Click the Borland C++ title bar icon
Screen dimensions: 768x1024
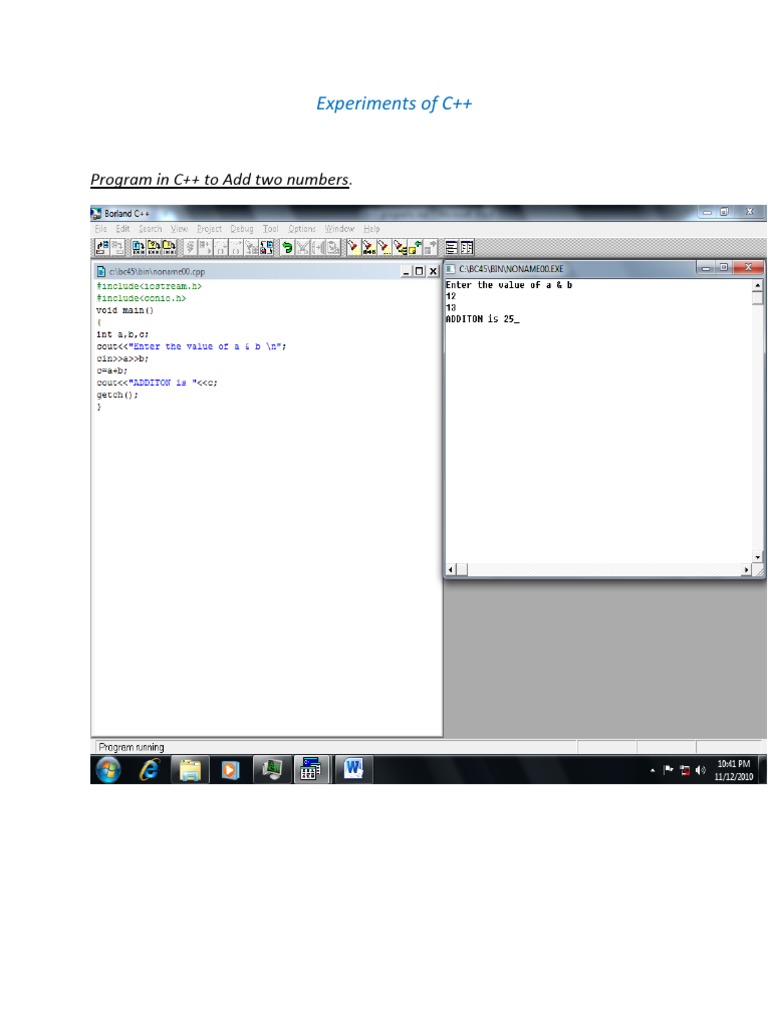(96, 214)
